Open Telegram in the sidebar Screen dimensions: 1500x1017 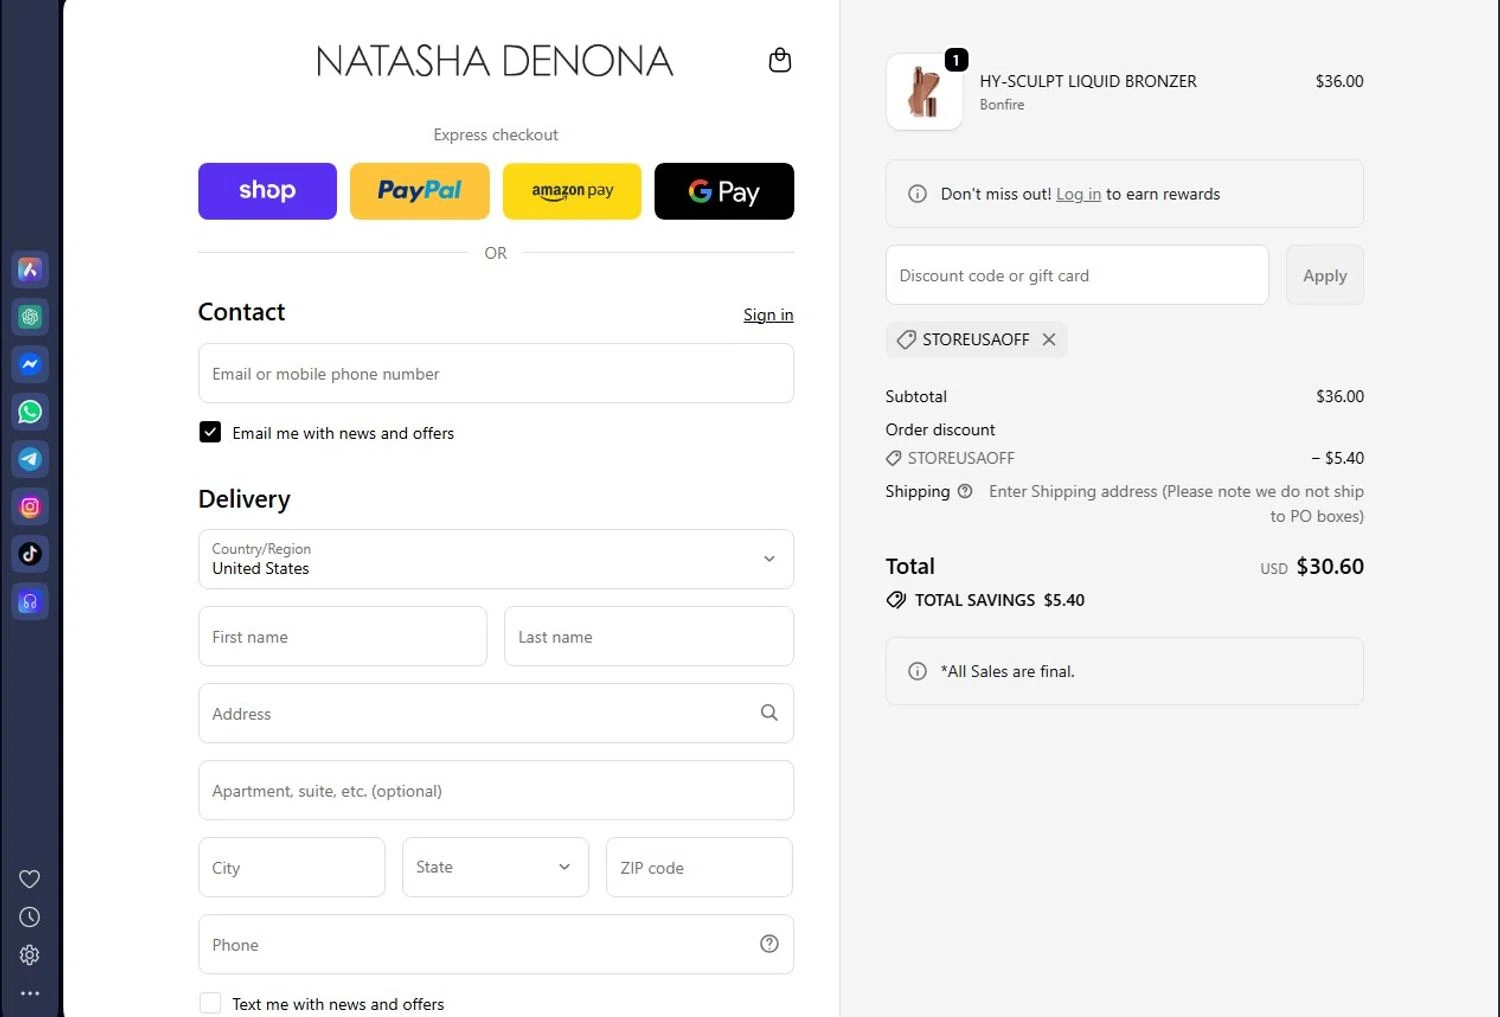click(30, 459)
